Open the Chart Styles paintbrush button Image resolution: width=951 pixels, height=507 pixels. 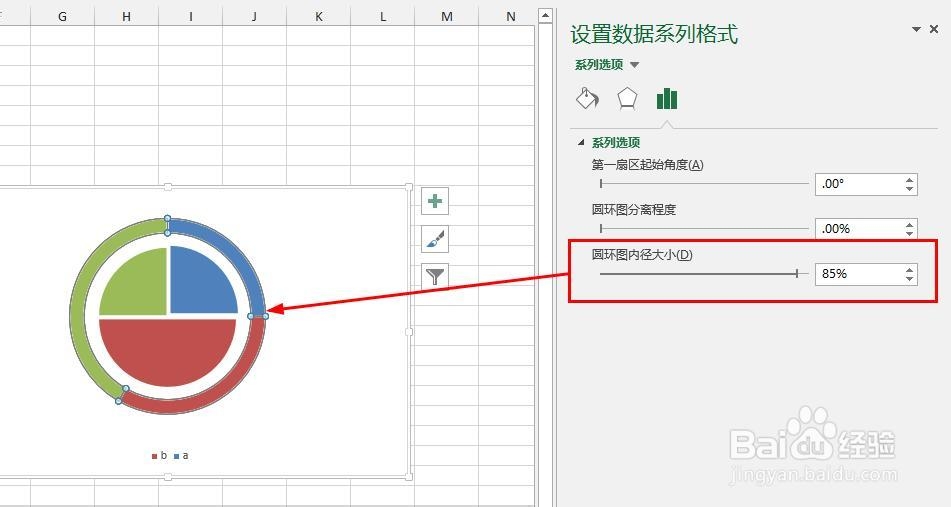click(435, 239)
